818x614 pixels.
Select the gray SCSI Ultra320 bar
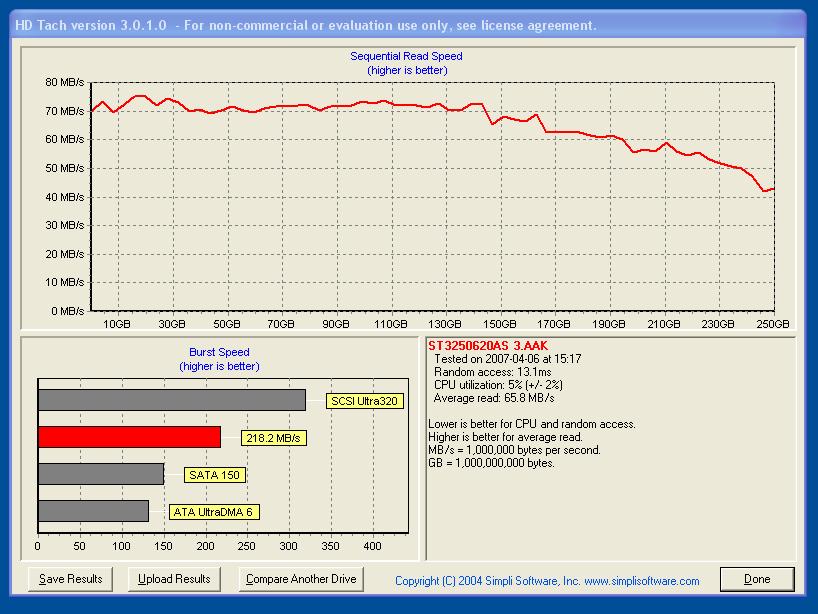coord(171,400)
